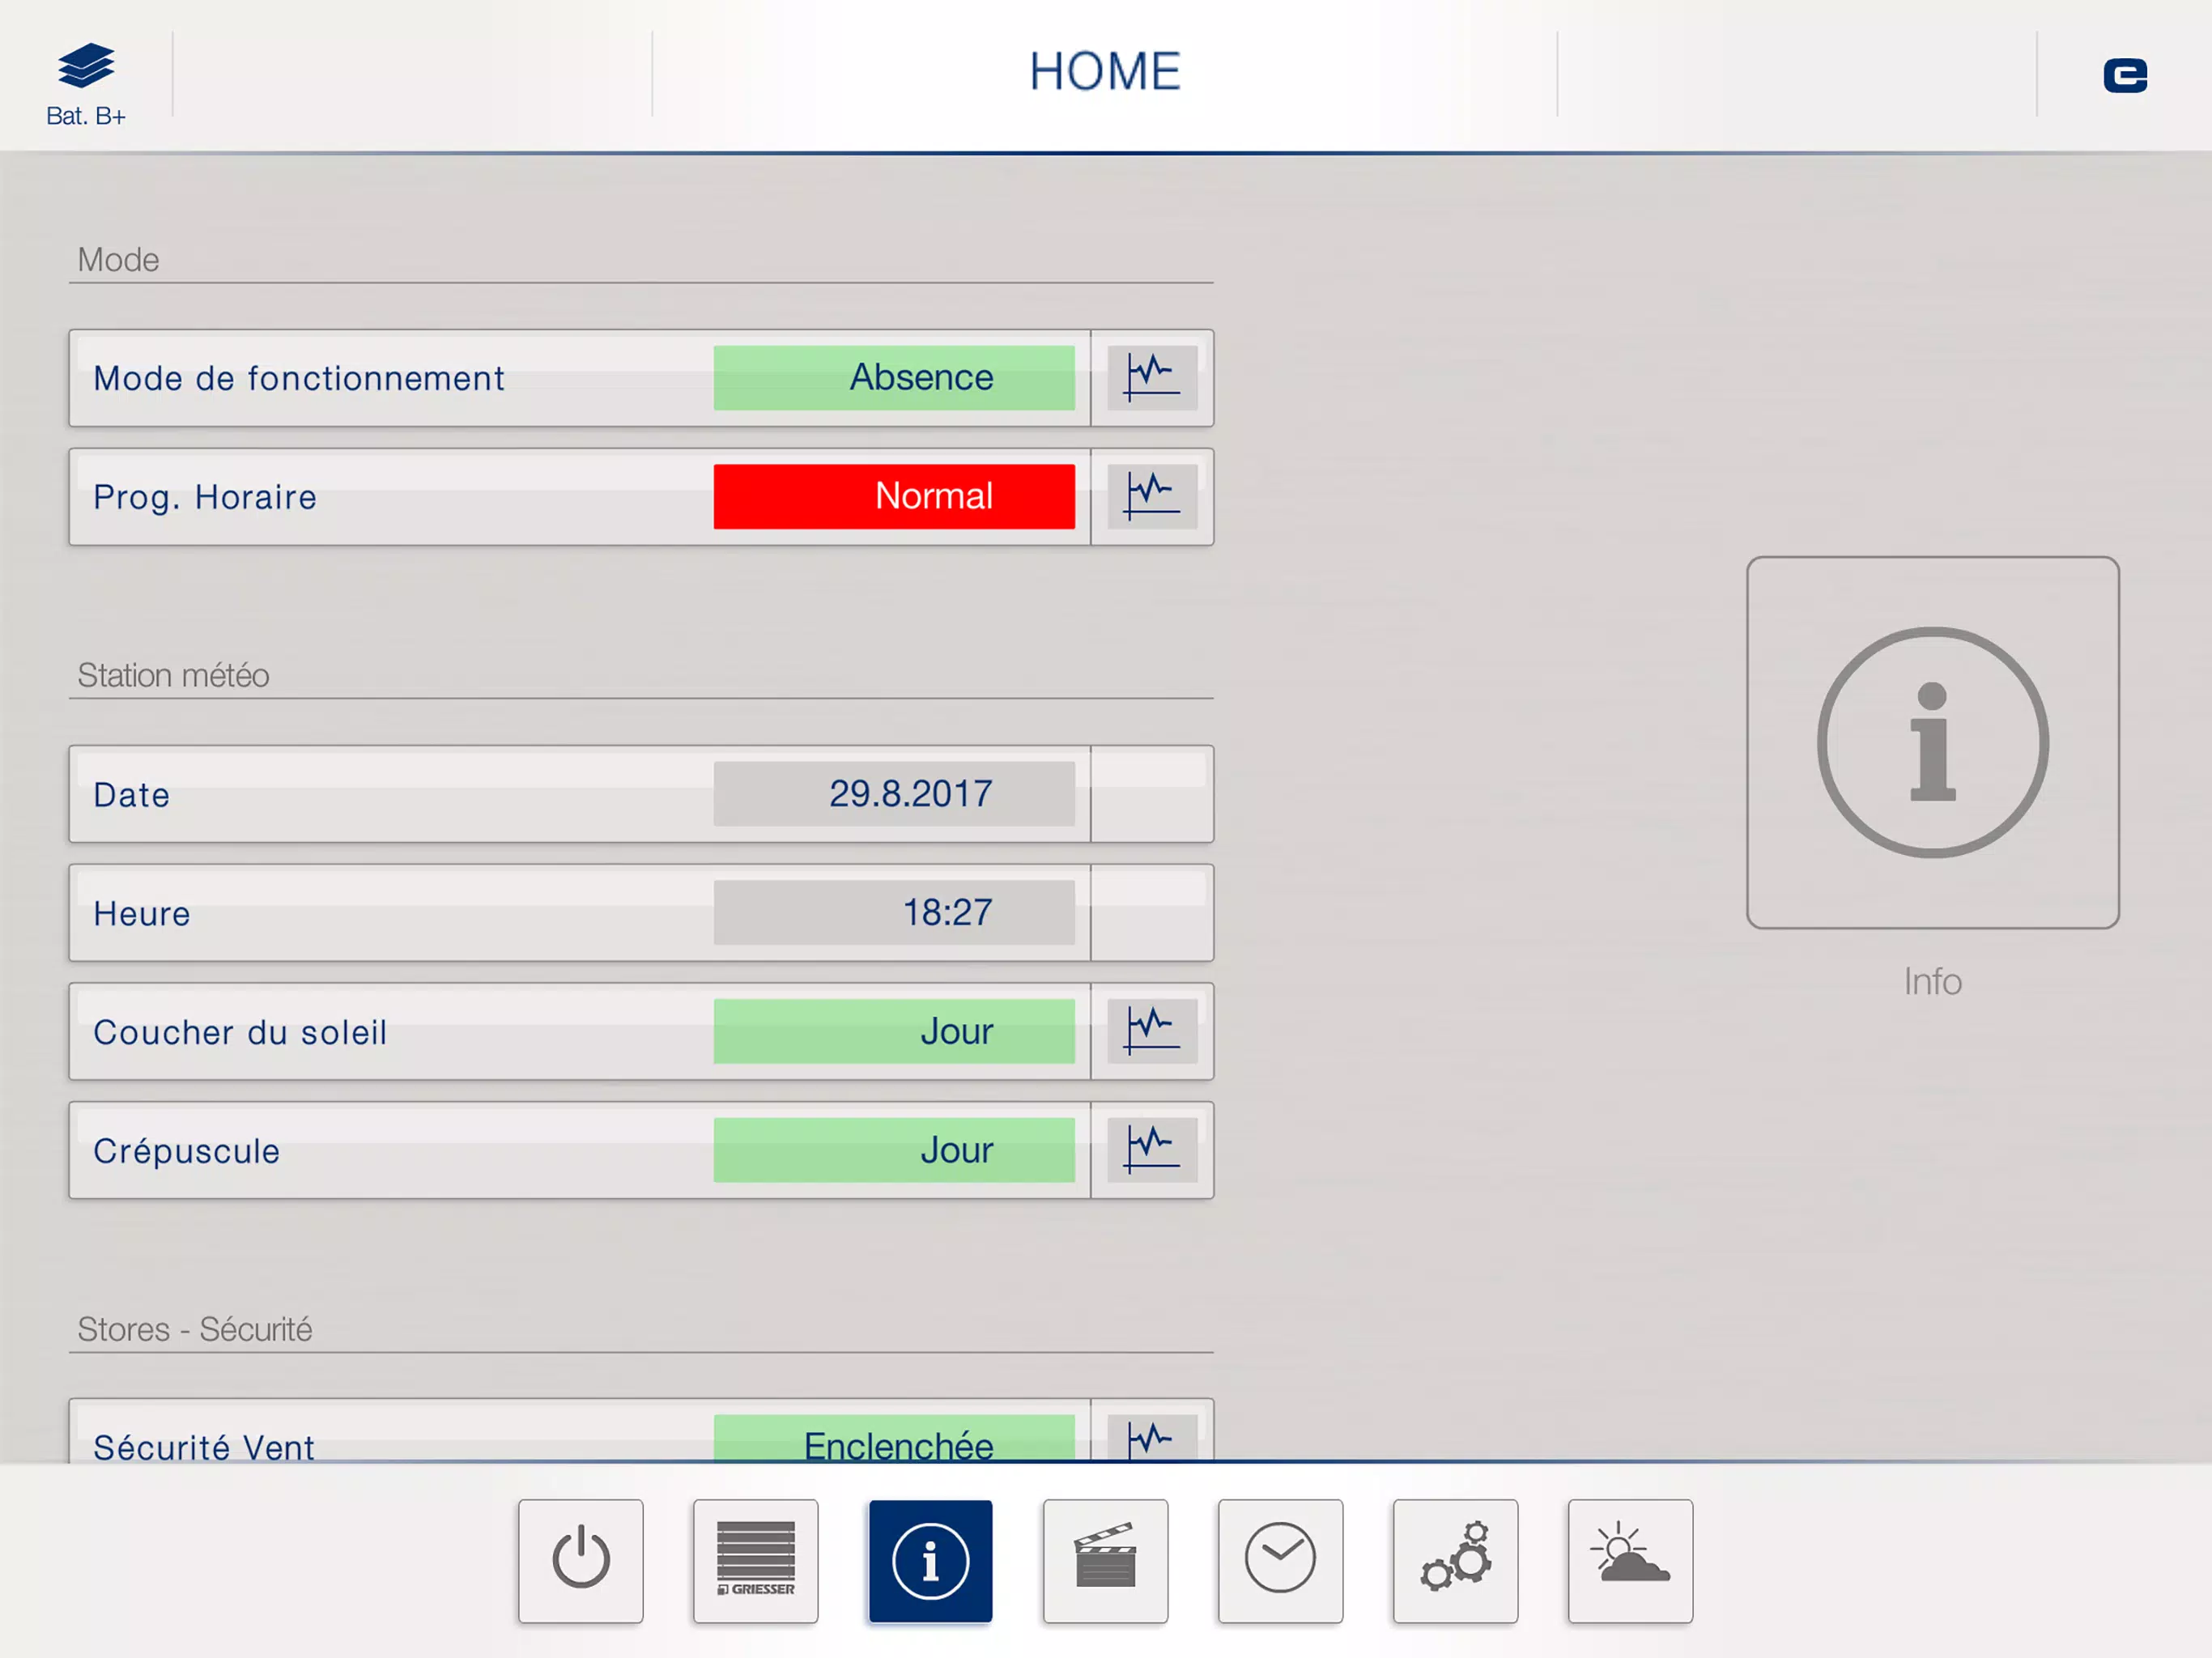Open the large Info tile
2212x1658 pixels.
pos(1932,742)
